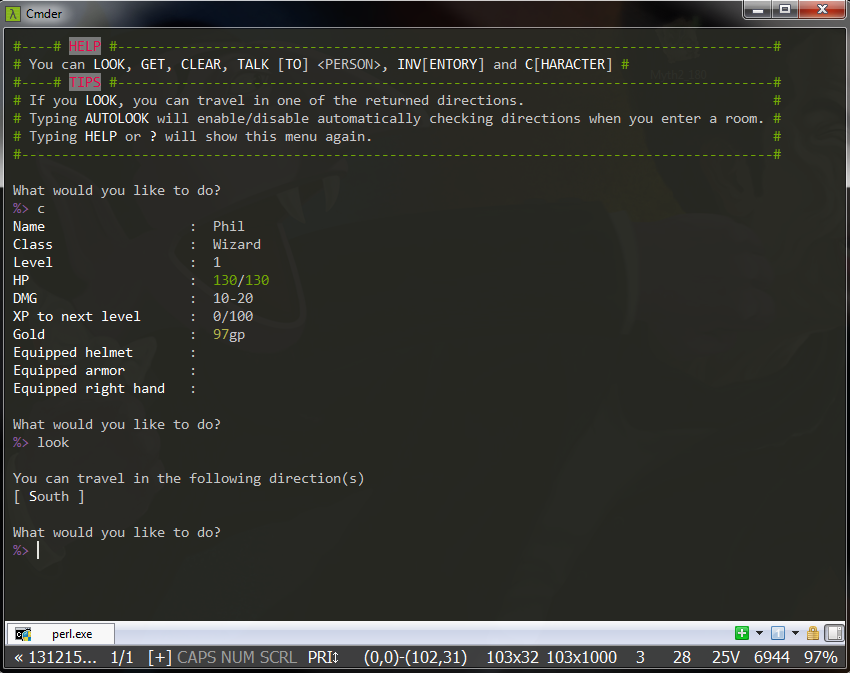Click the 6944 process ID status entry
This screenshot has height=673, width=850.
(x=771, y=657)
